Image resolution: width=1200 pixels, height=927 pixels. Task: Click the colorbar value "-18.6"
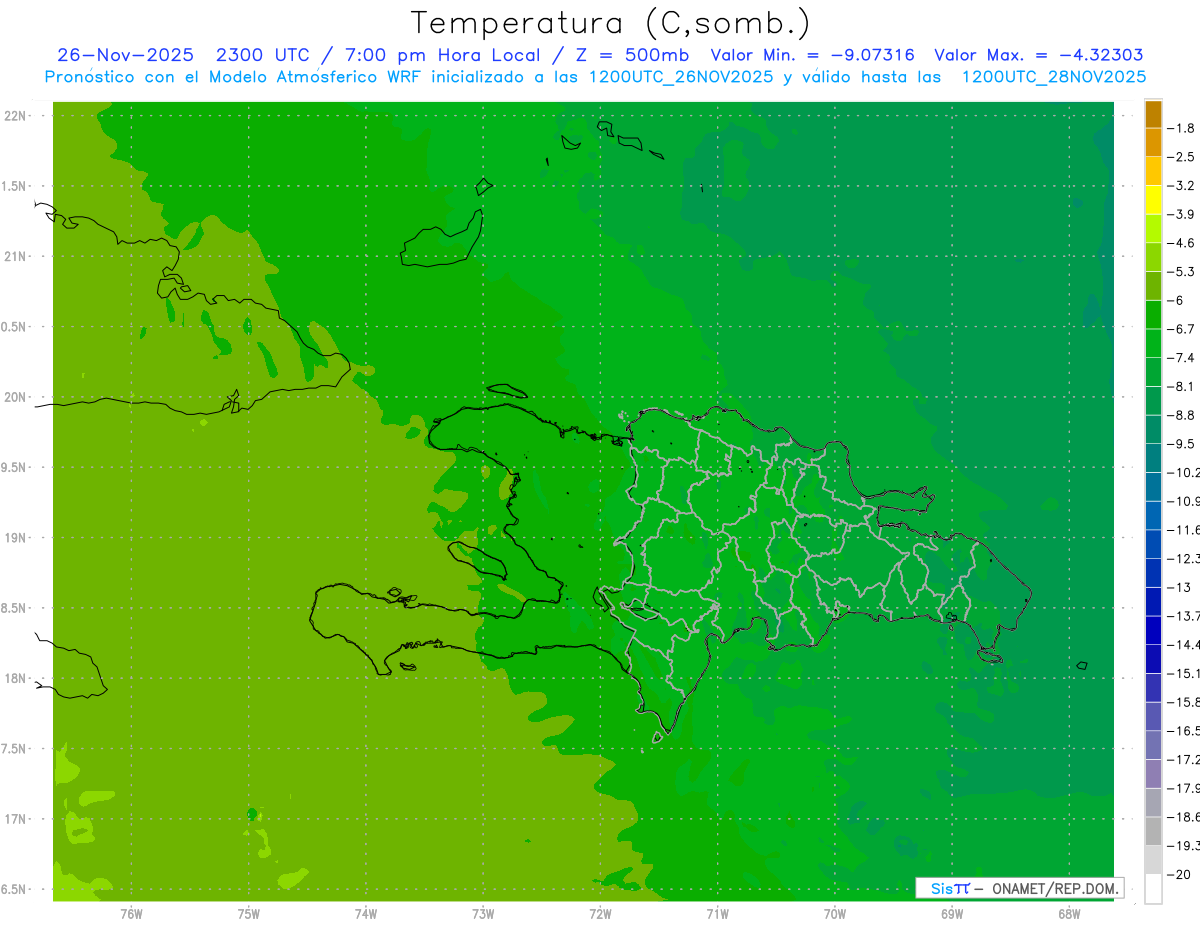coord(1183,817)
